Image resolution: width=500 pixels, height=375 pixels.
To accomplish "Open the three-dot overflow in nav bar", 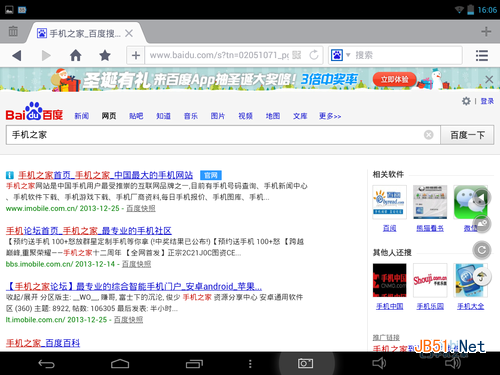I will [x=250, y=364].
